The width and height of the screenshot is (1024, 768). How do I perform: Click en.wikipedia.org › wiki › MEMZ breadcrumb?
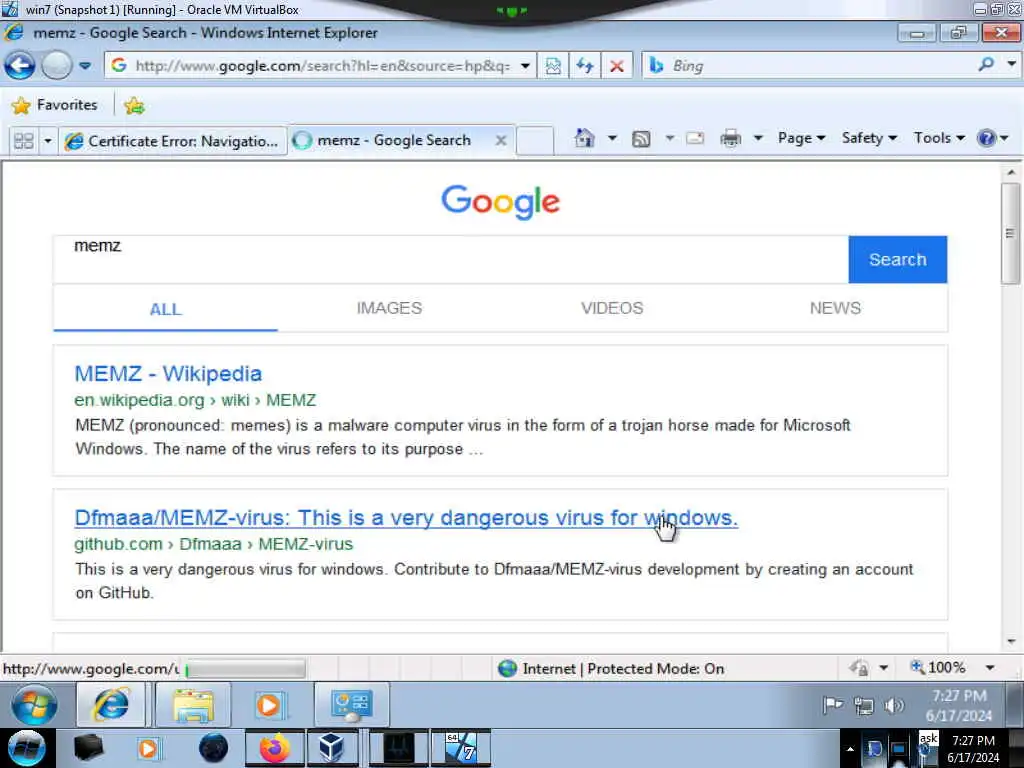click(x=195, y=400)
